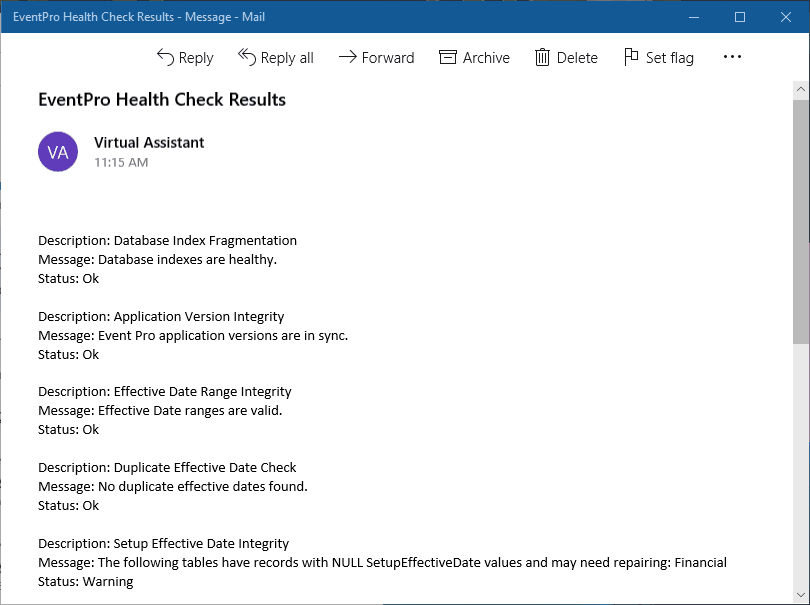Open the more actions ellipsis menu
Screen dimensions: 810x605
[x=732, y=57]
